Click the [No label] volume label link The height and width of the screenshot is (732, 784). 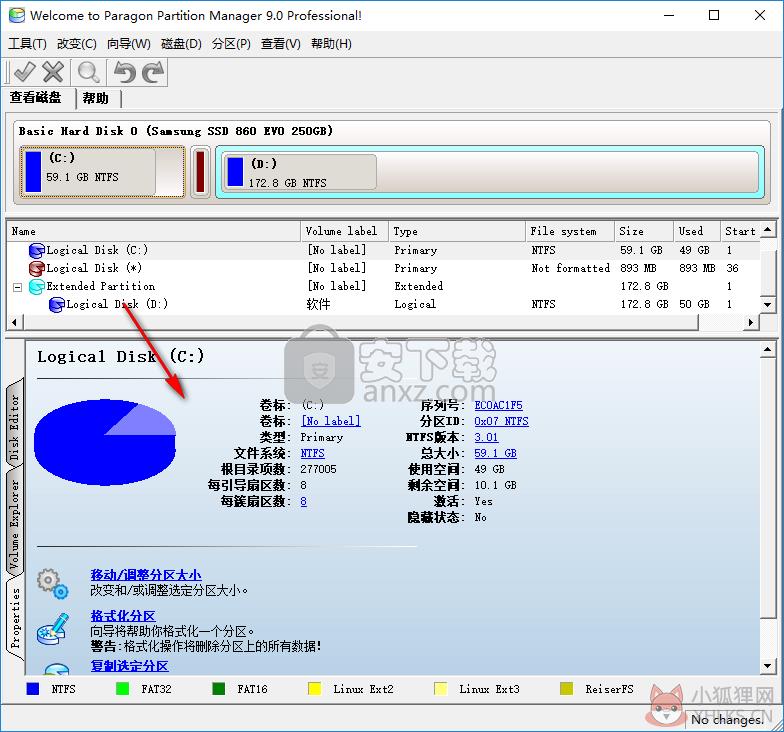[330, 421]
